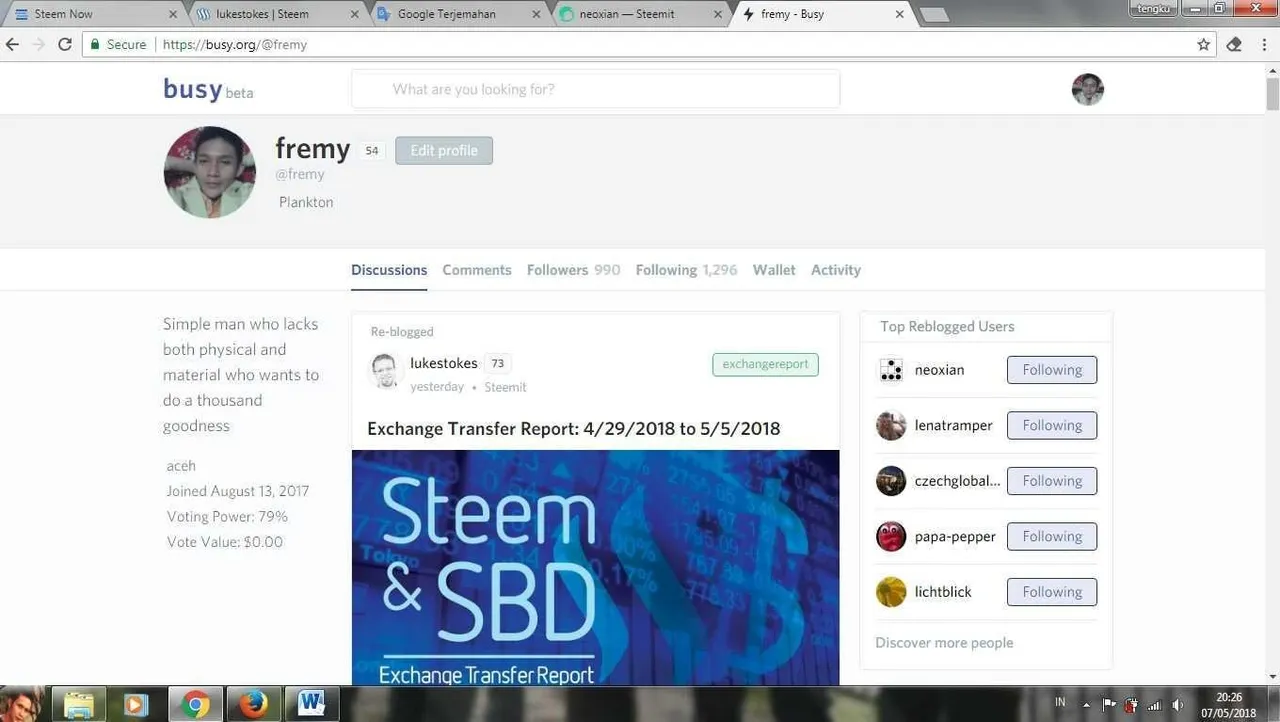Click the browser back arrow

coord(12,44)
